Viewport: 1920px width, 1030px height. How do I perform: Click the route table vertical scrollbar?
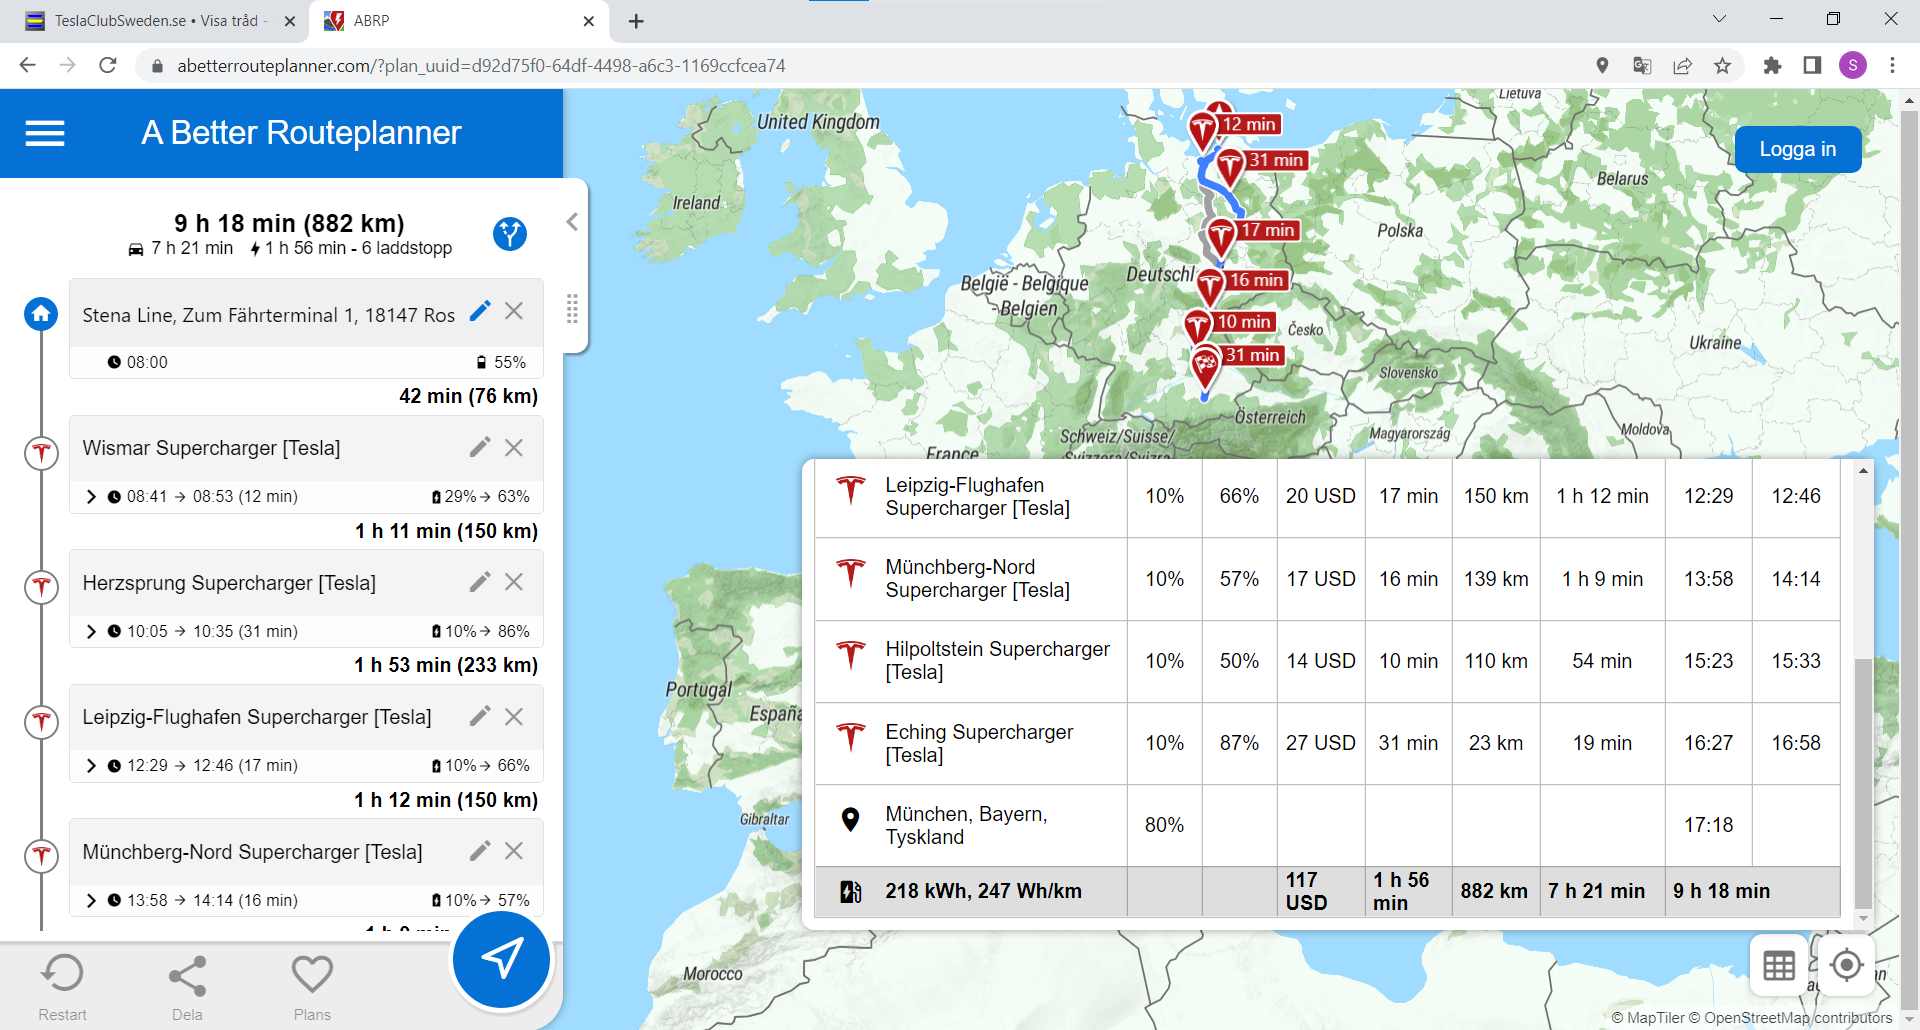click(x=1862, y=783)
